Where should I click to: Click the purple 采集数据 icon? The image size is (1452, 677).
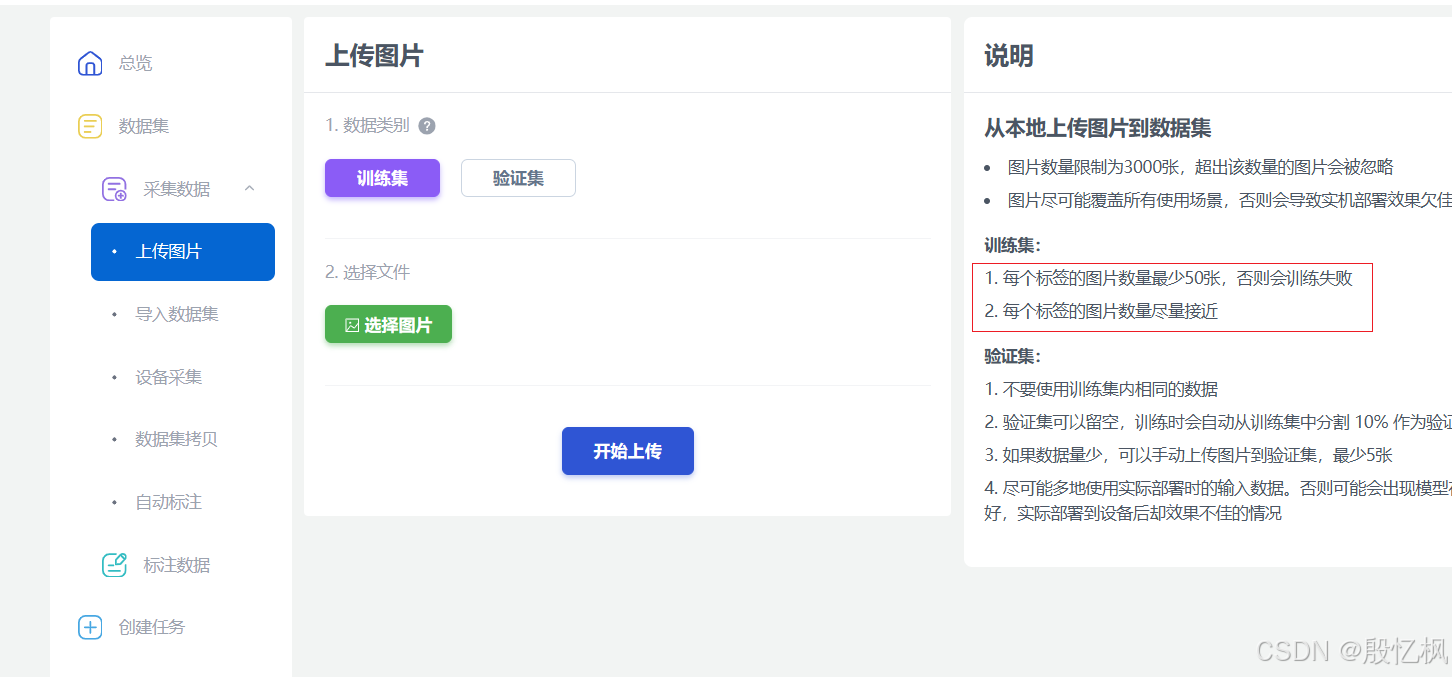coord(114,189)
